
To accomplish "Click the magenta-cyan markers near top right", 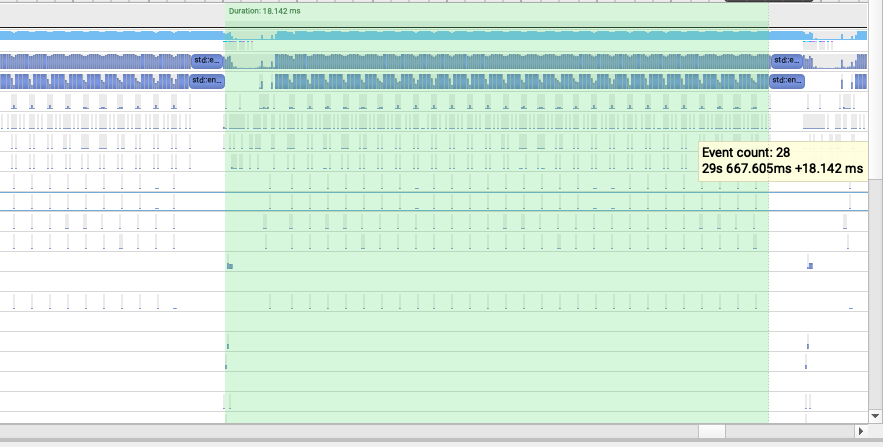I will click(818, 42).
